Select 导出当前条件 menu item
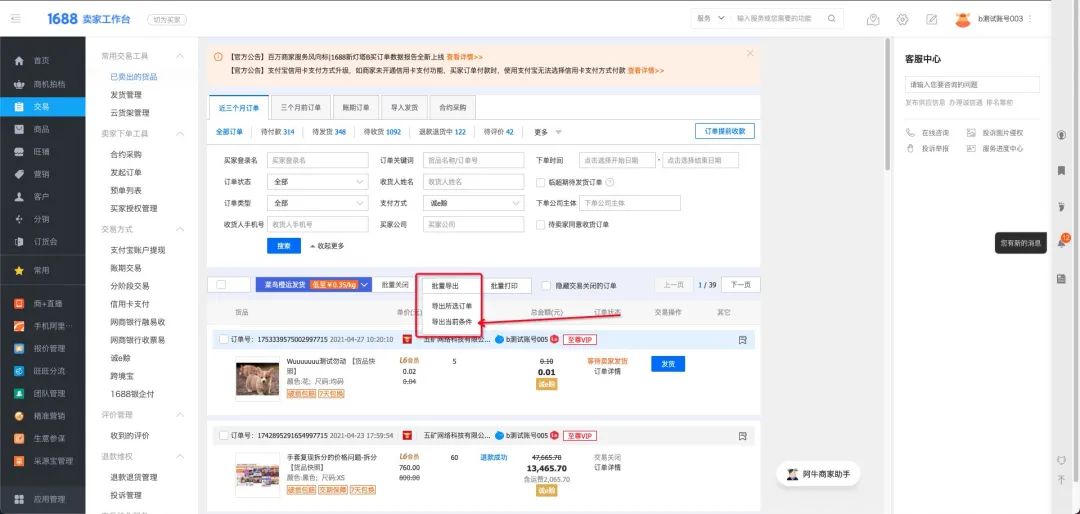Viewport: 1080px width, 514px height. click(451, 322)
